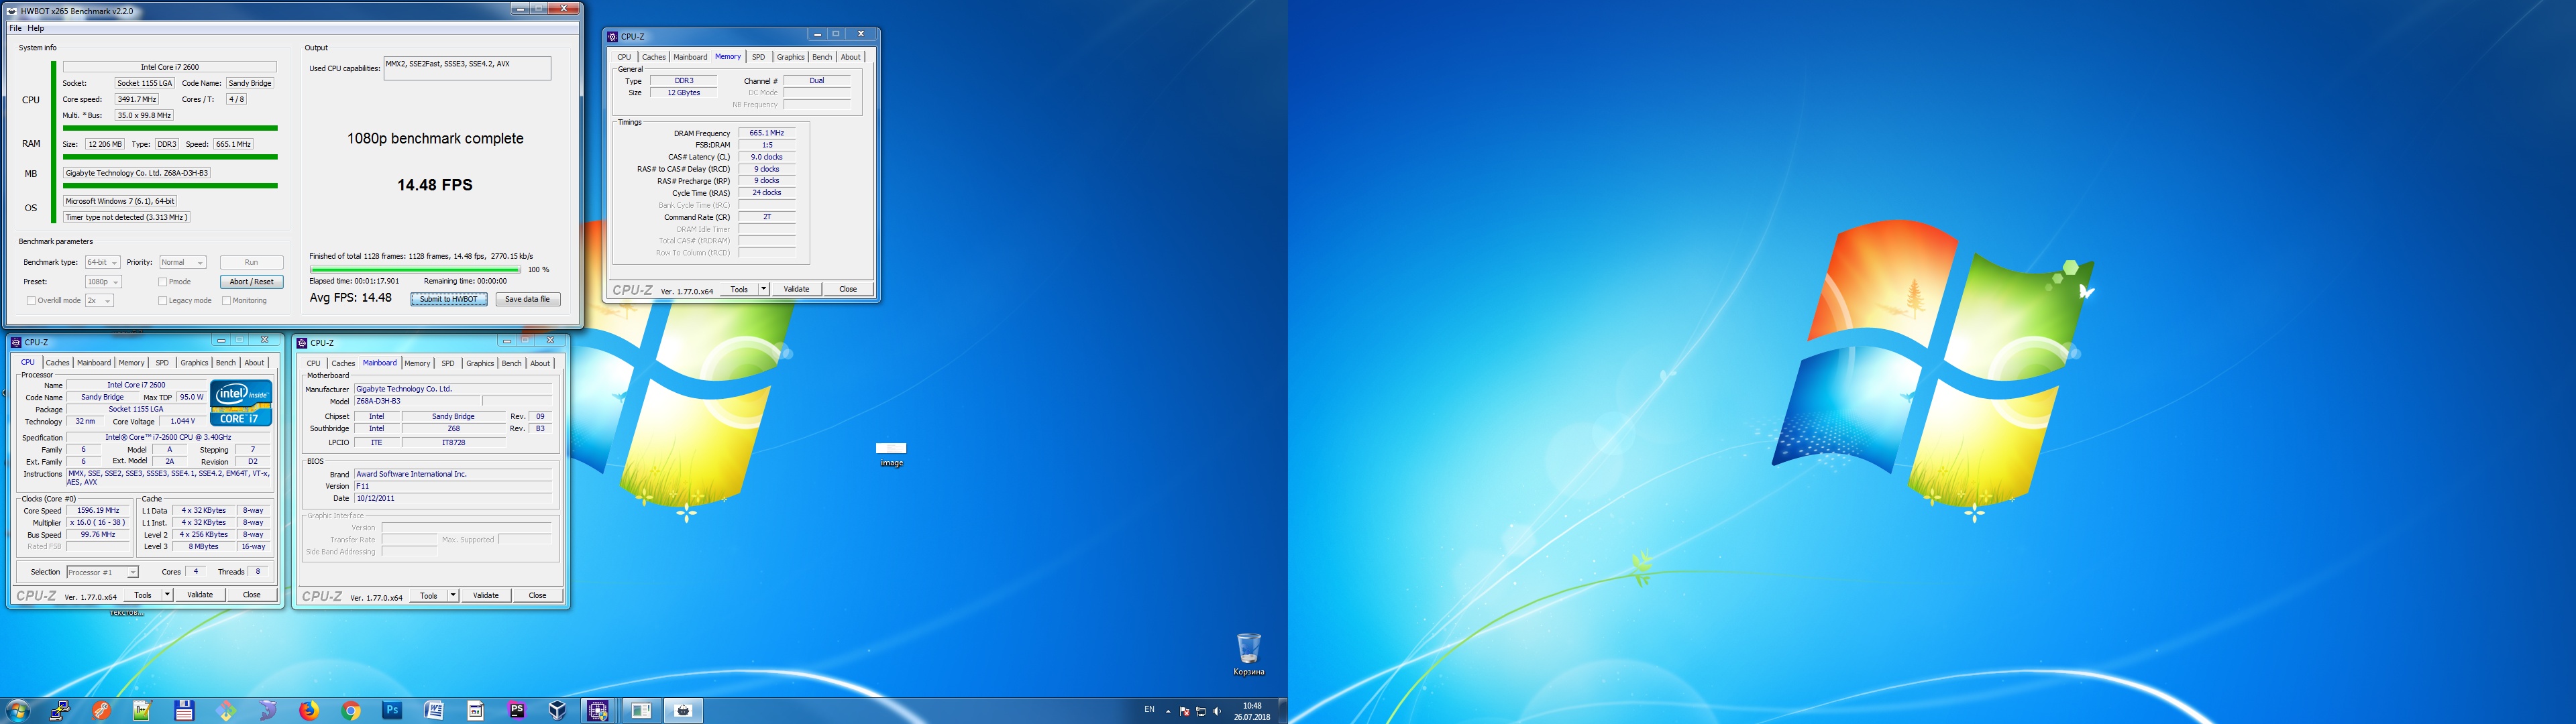Viewport: 2576px width, 724px height.
Task: Open the document-with-image taskbar app
Action: 475,710
